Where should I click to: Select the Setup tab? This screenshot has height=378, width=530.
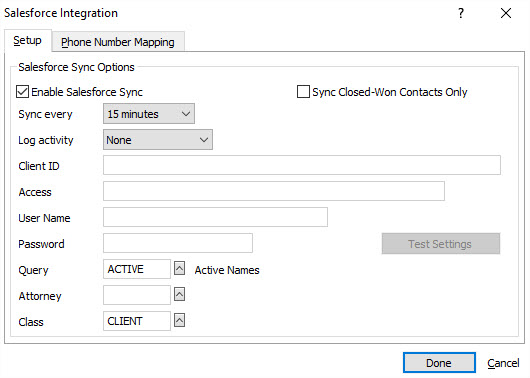[27, 41]
